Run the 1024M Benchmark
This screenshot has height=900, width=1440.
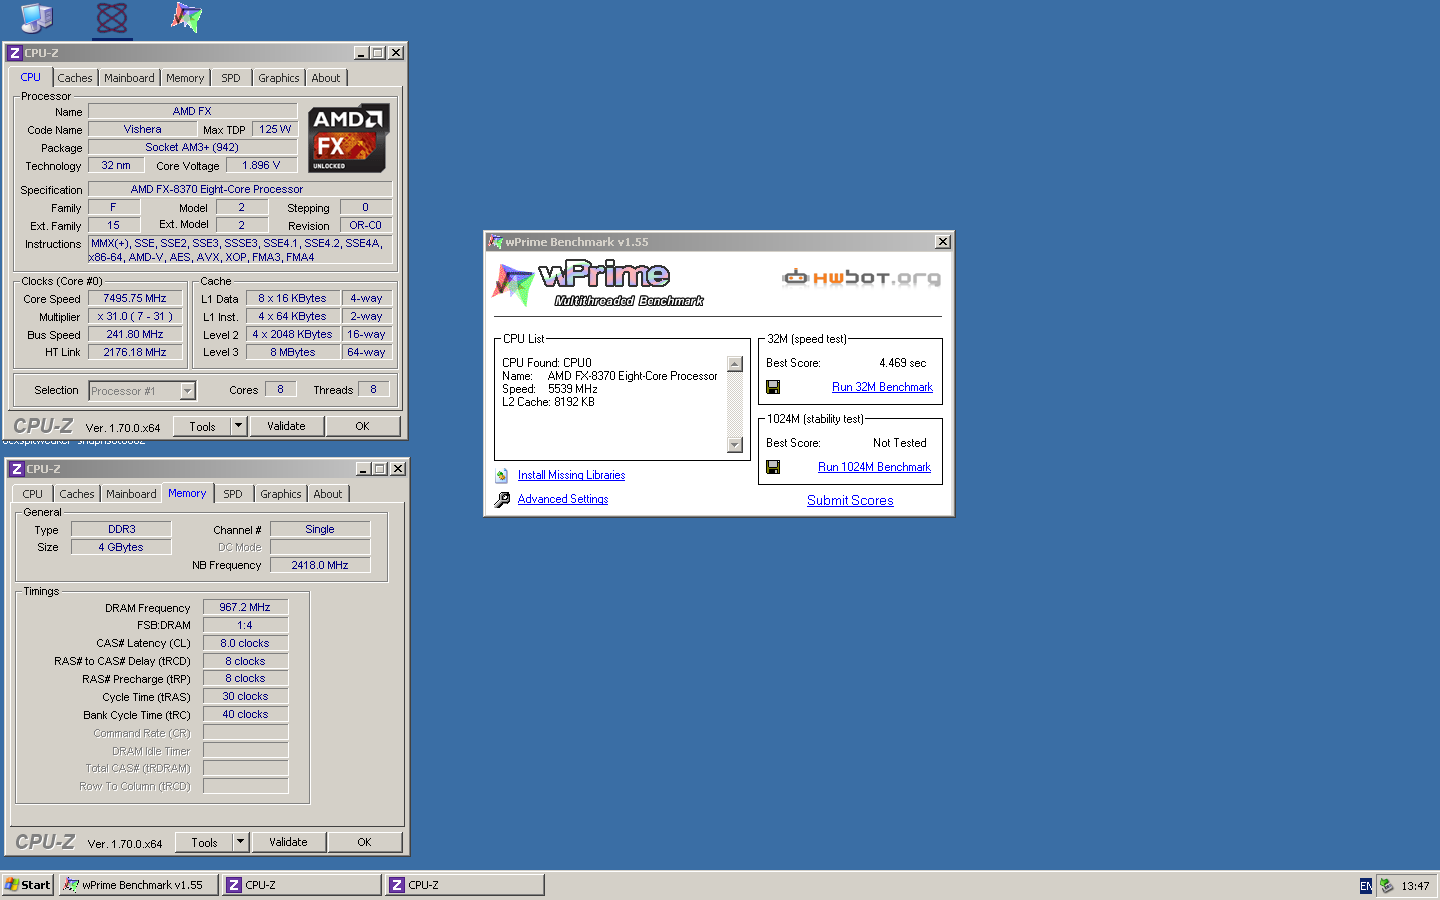pos(874,467)
